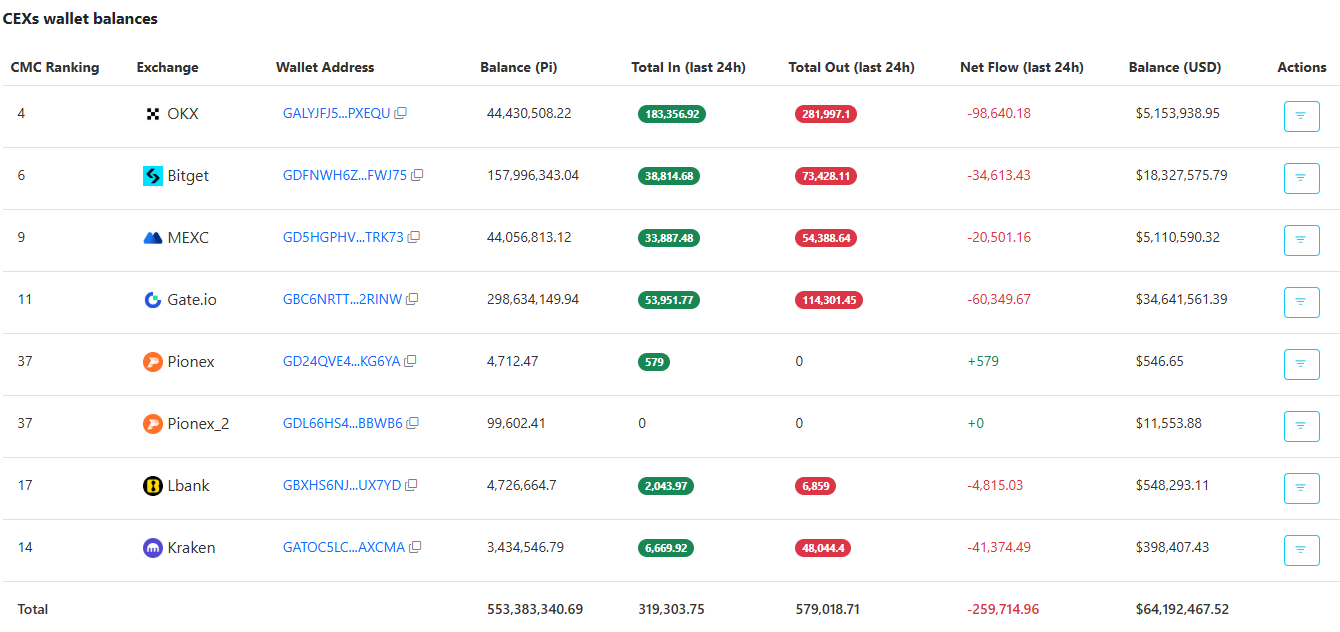Open the actions filter for Pionex row
Viewport: 1340px width, 632px height.
(1301, 364)
